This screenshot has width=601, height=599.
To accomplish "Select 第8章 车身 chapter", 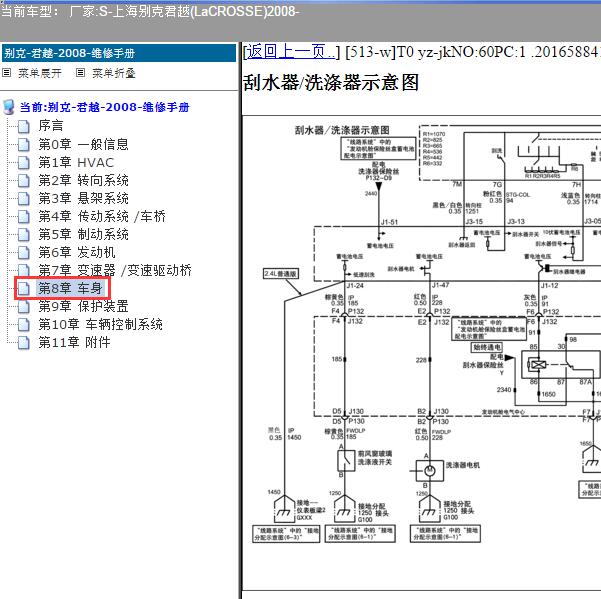I will (x=70, y=288).
